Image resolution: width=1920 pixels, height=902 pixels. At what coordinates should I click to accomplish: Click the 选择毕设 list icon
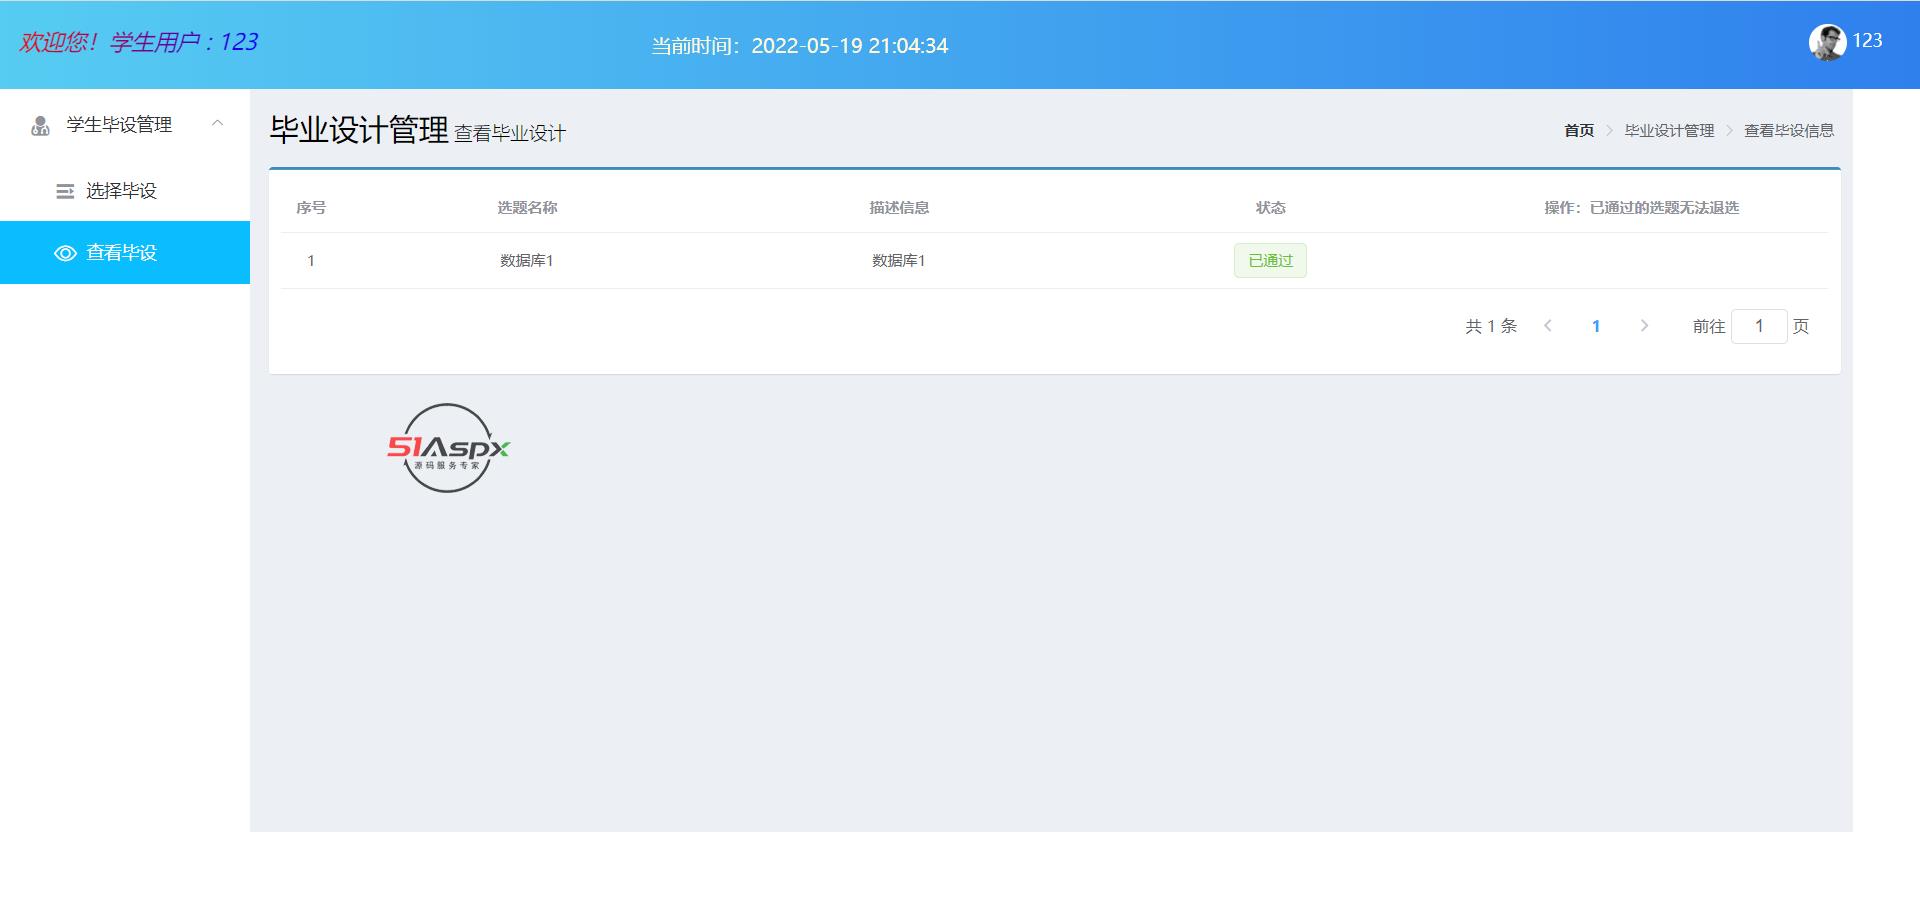65,191
